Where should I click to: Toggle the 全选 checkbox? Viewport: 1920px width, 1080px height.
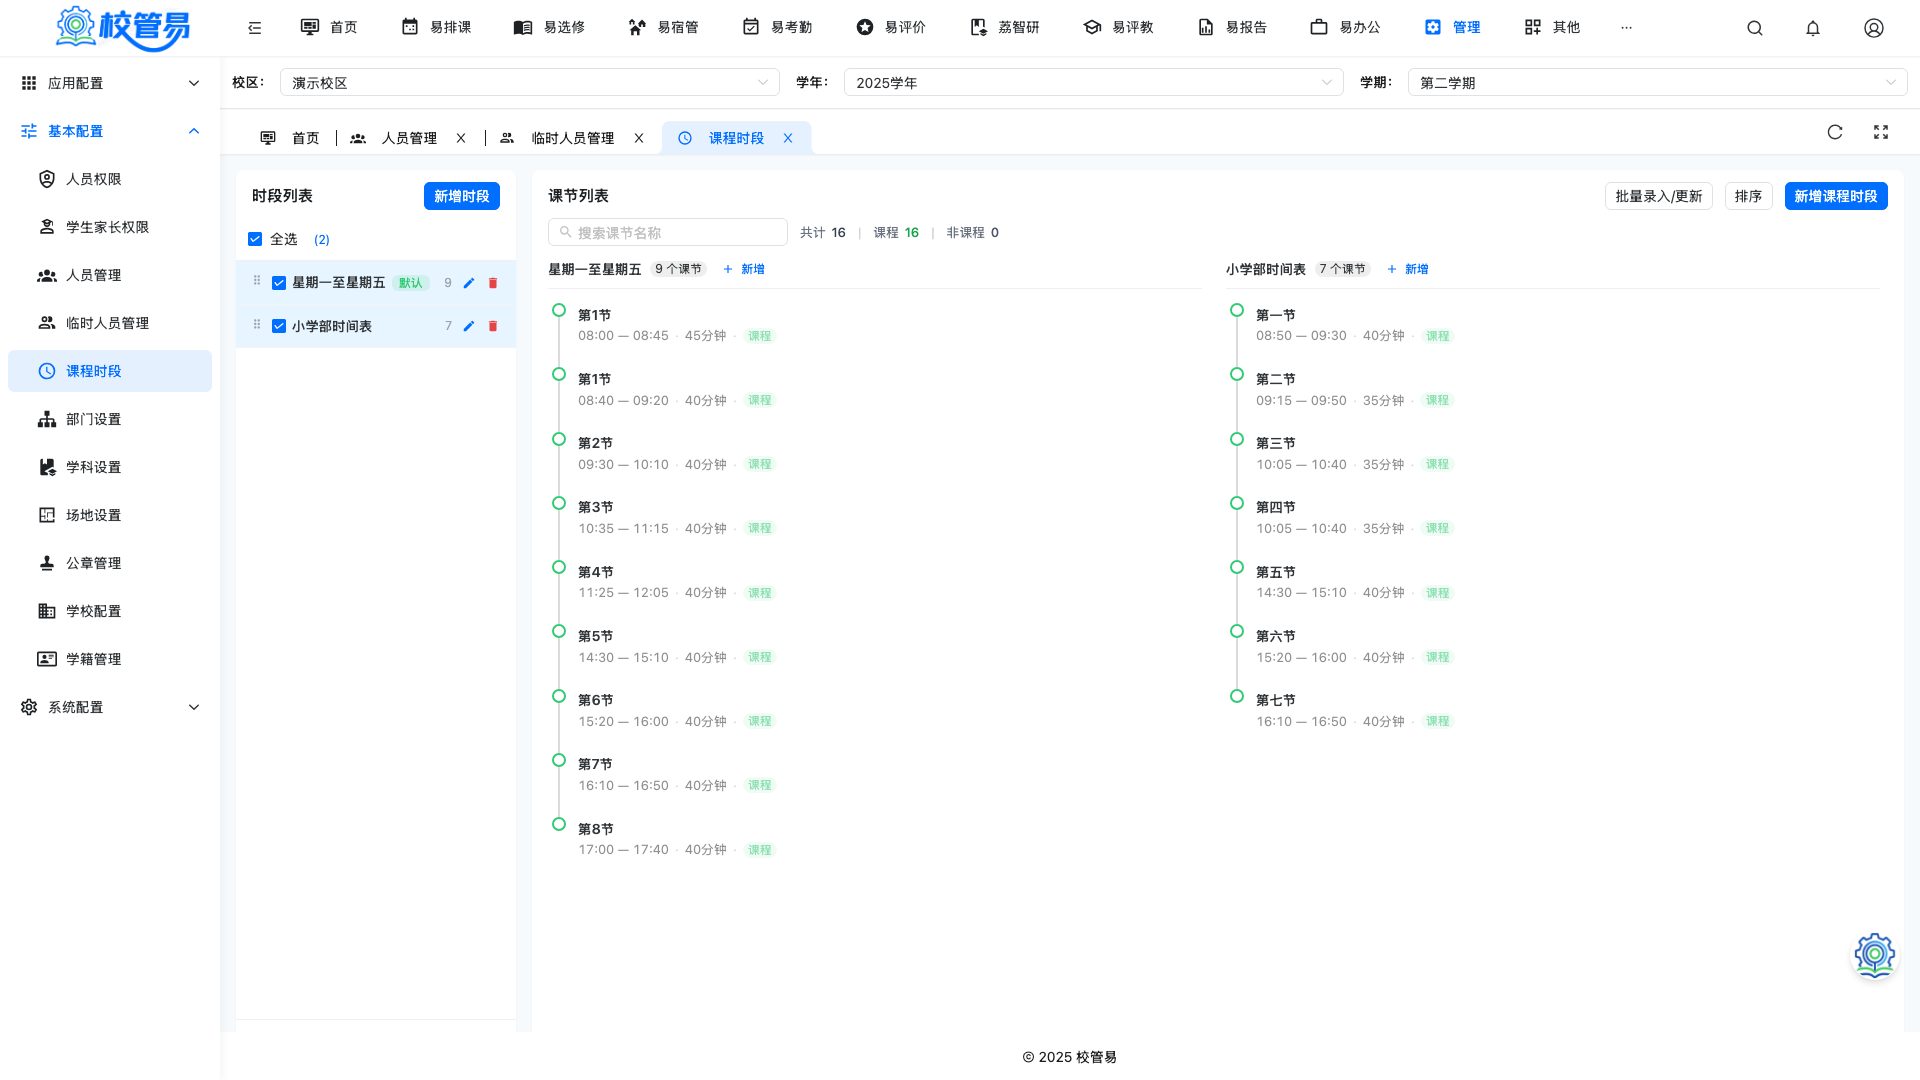coord(255,239)
